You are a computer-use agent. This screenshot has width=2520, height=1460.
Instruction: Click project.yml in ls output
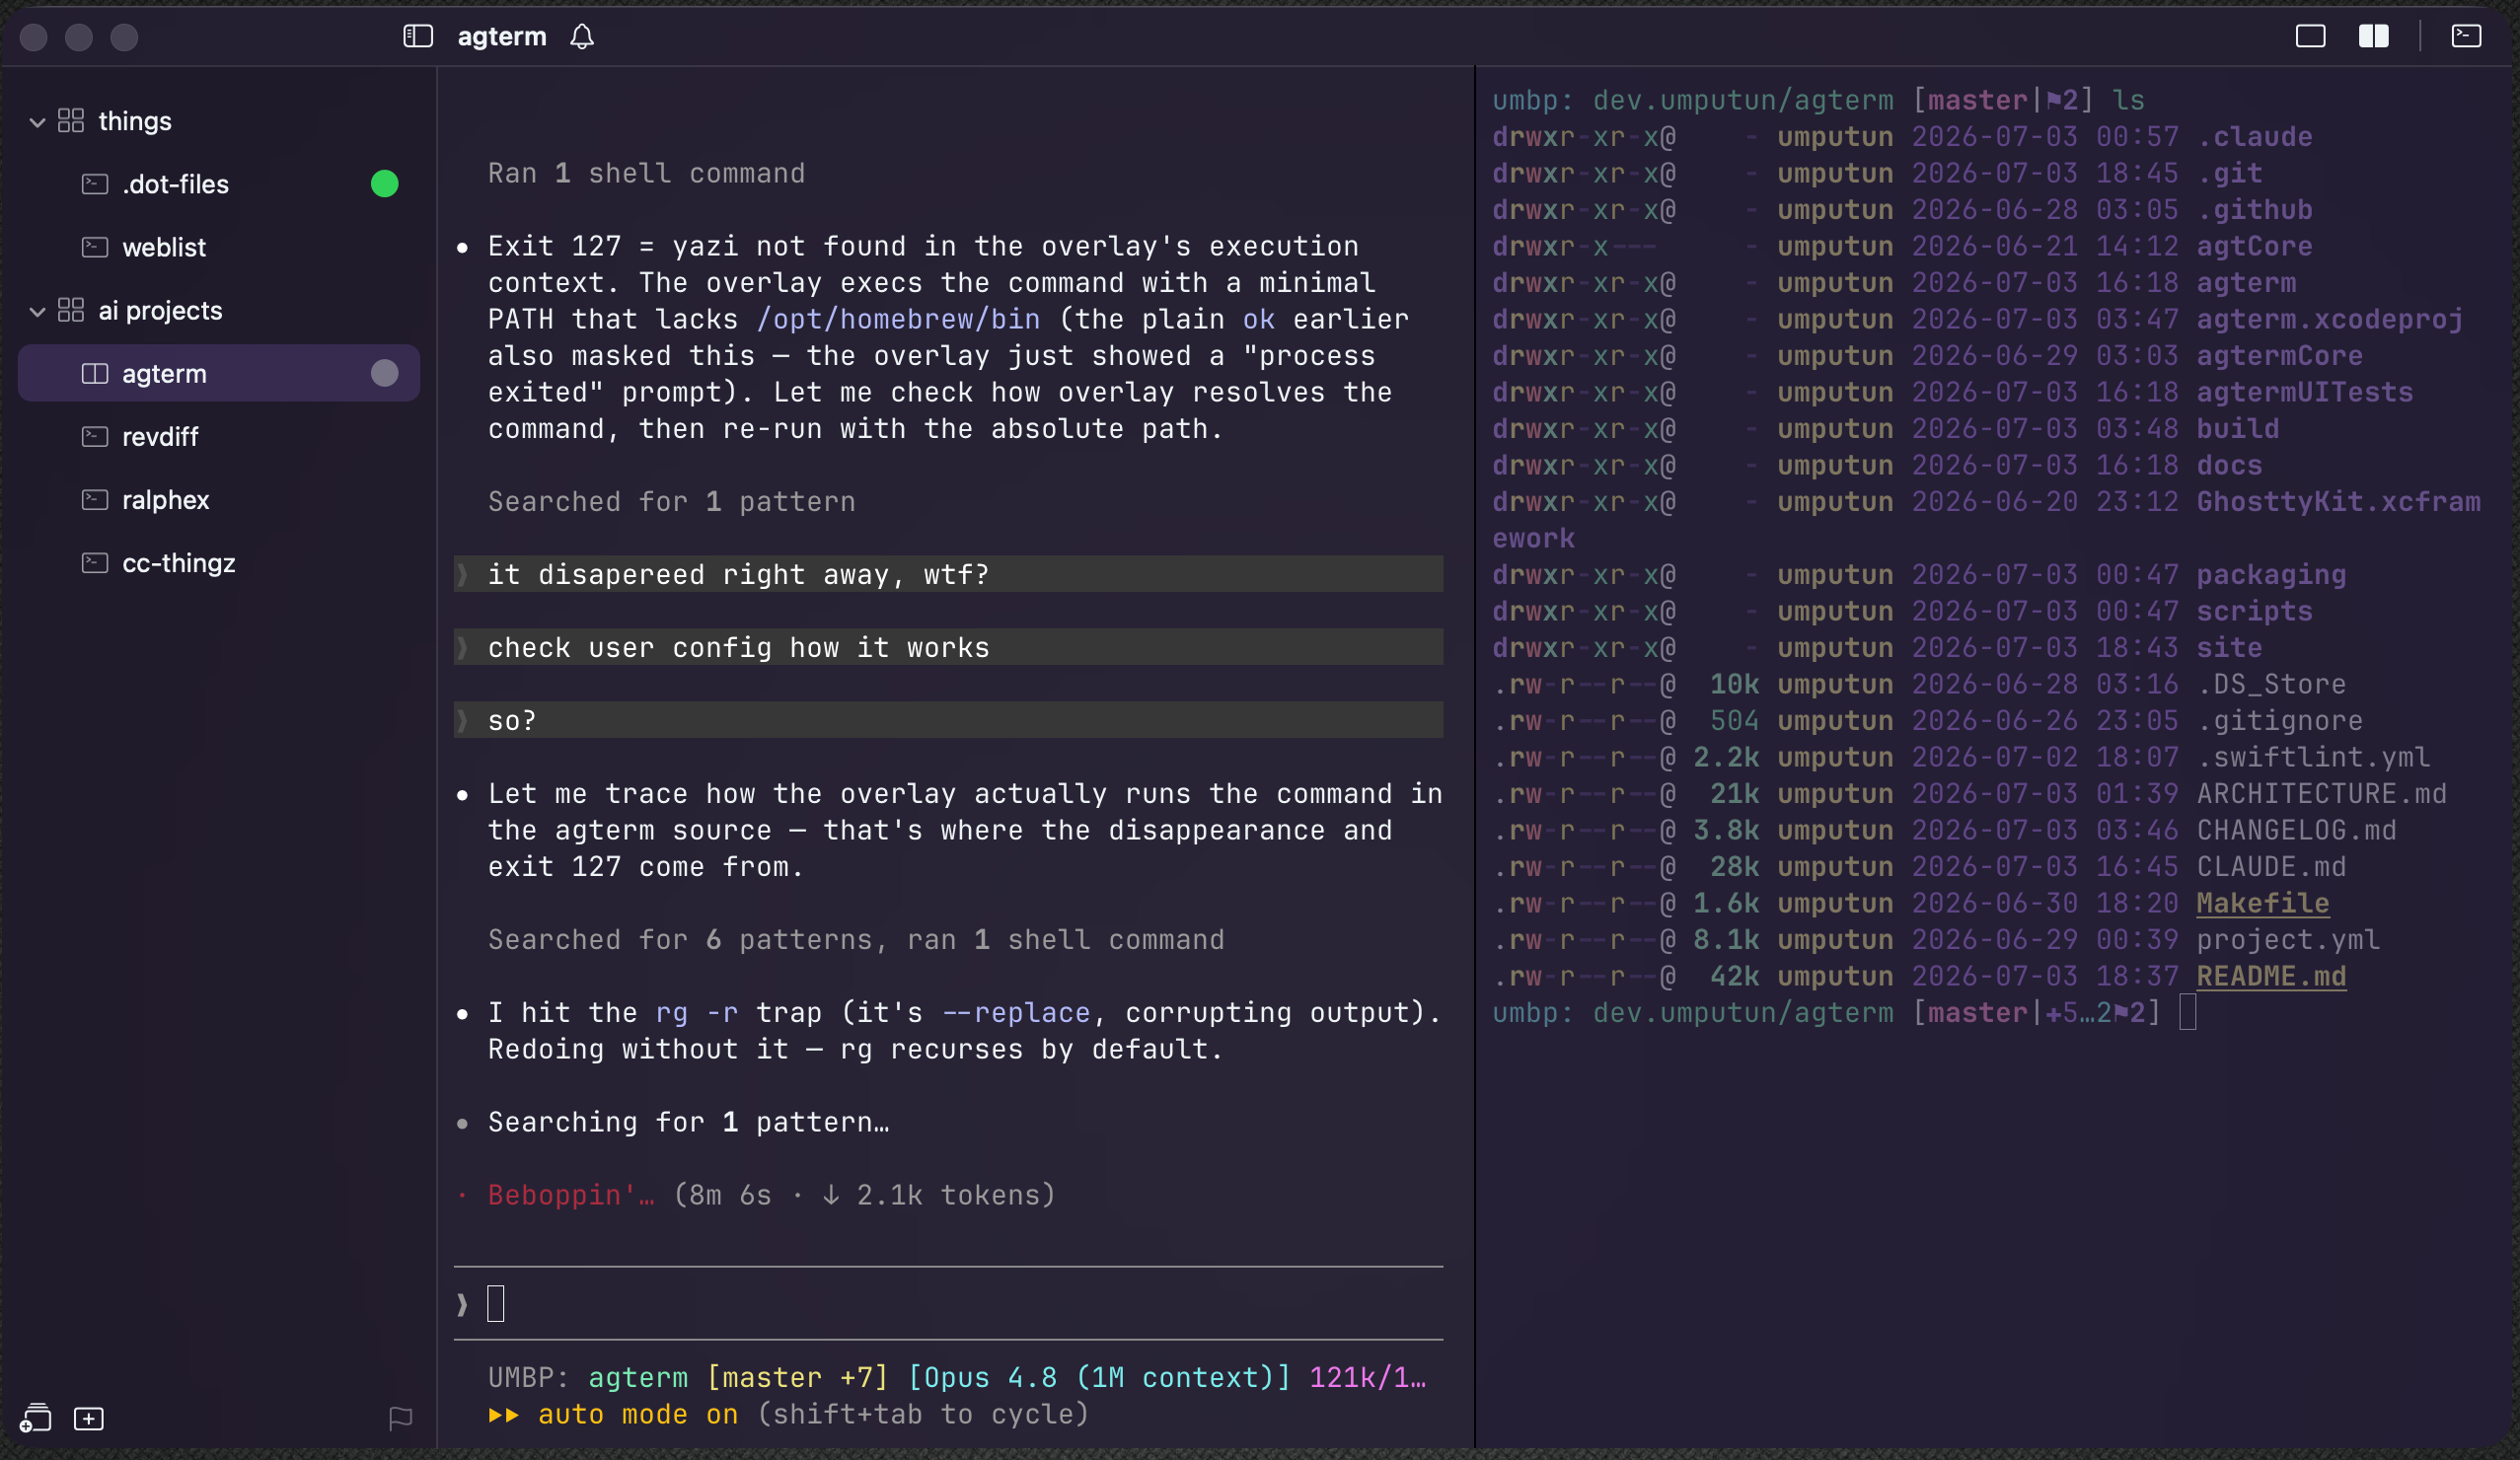point(2287,939)
